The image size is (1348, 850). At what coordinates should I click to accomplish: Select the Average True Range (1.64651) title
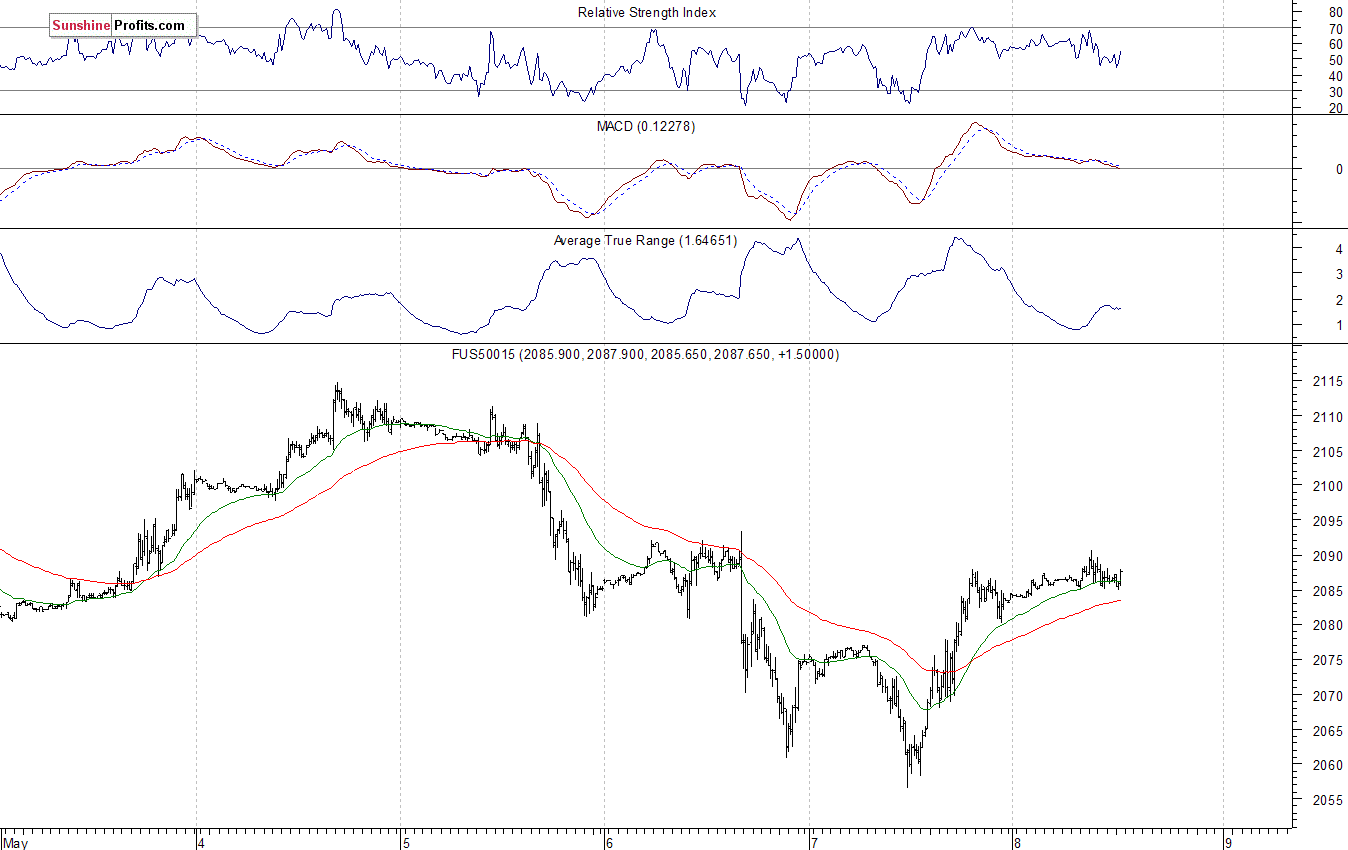tap(645, 241)
